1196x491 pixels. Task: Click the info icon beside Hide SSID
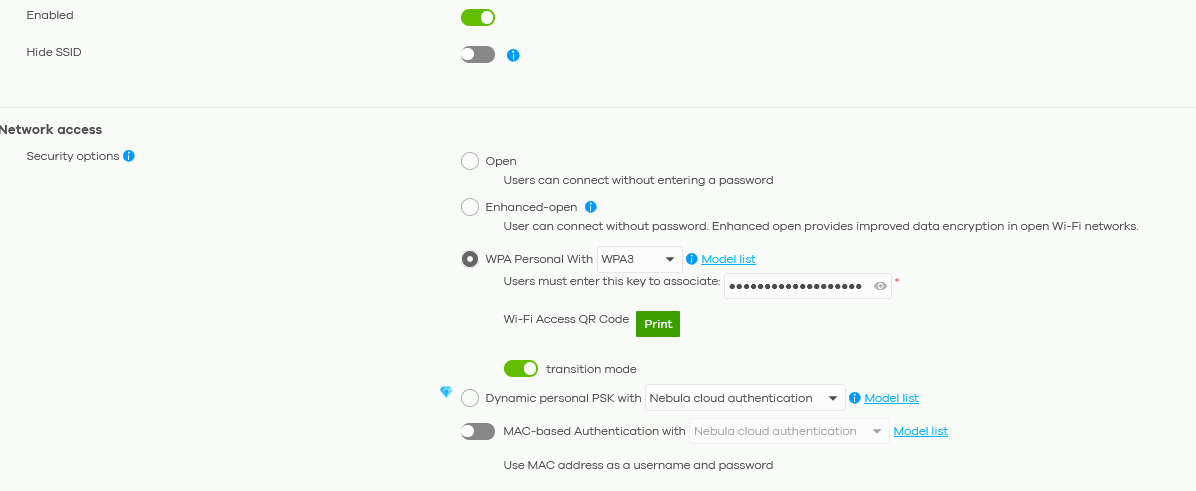pyautogui.click(x=513, y=55)
